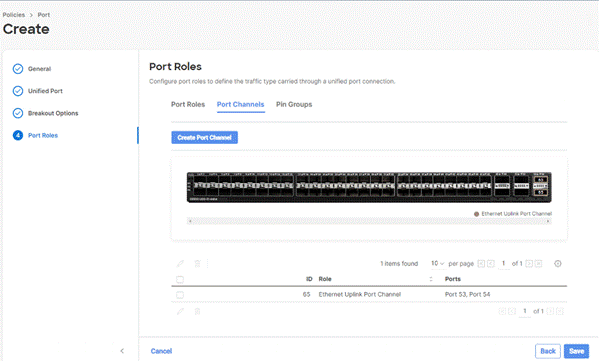This screenshot has width=599, height=361.
Task: Click the Ethernet Uplink Port Channel role cell
Action: [x=360, y=295]
